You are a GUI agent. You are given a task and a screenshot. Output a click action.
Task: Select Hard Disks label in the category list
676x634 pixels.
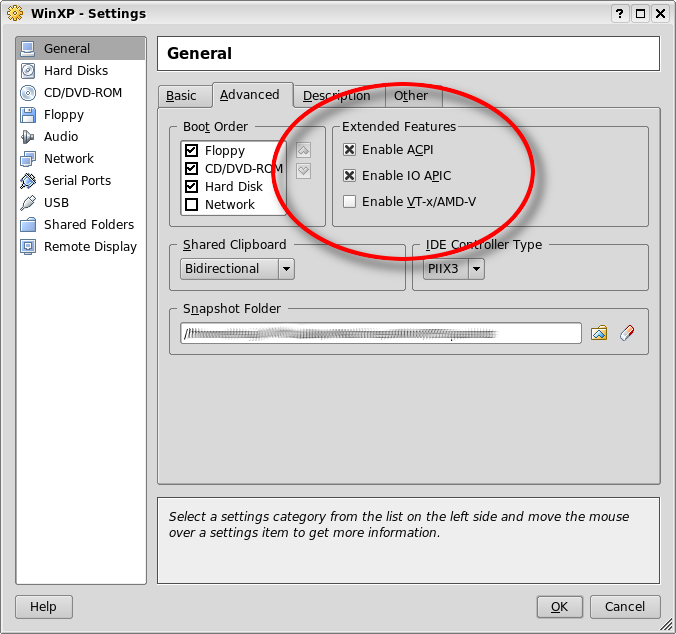(x=76, y=71)
